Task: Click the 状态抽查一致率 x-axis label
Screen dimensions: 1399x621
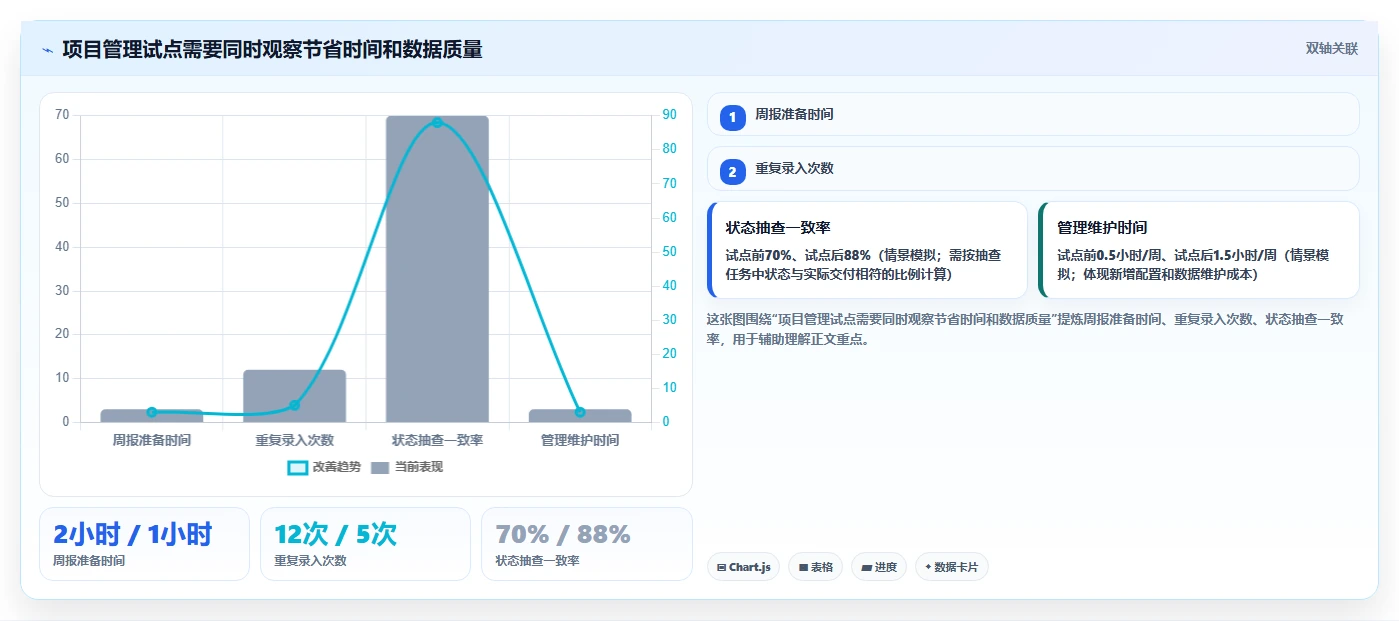Action: pos(437,440)
